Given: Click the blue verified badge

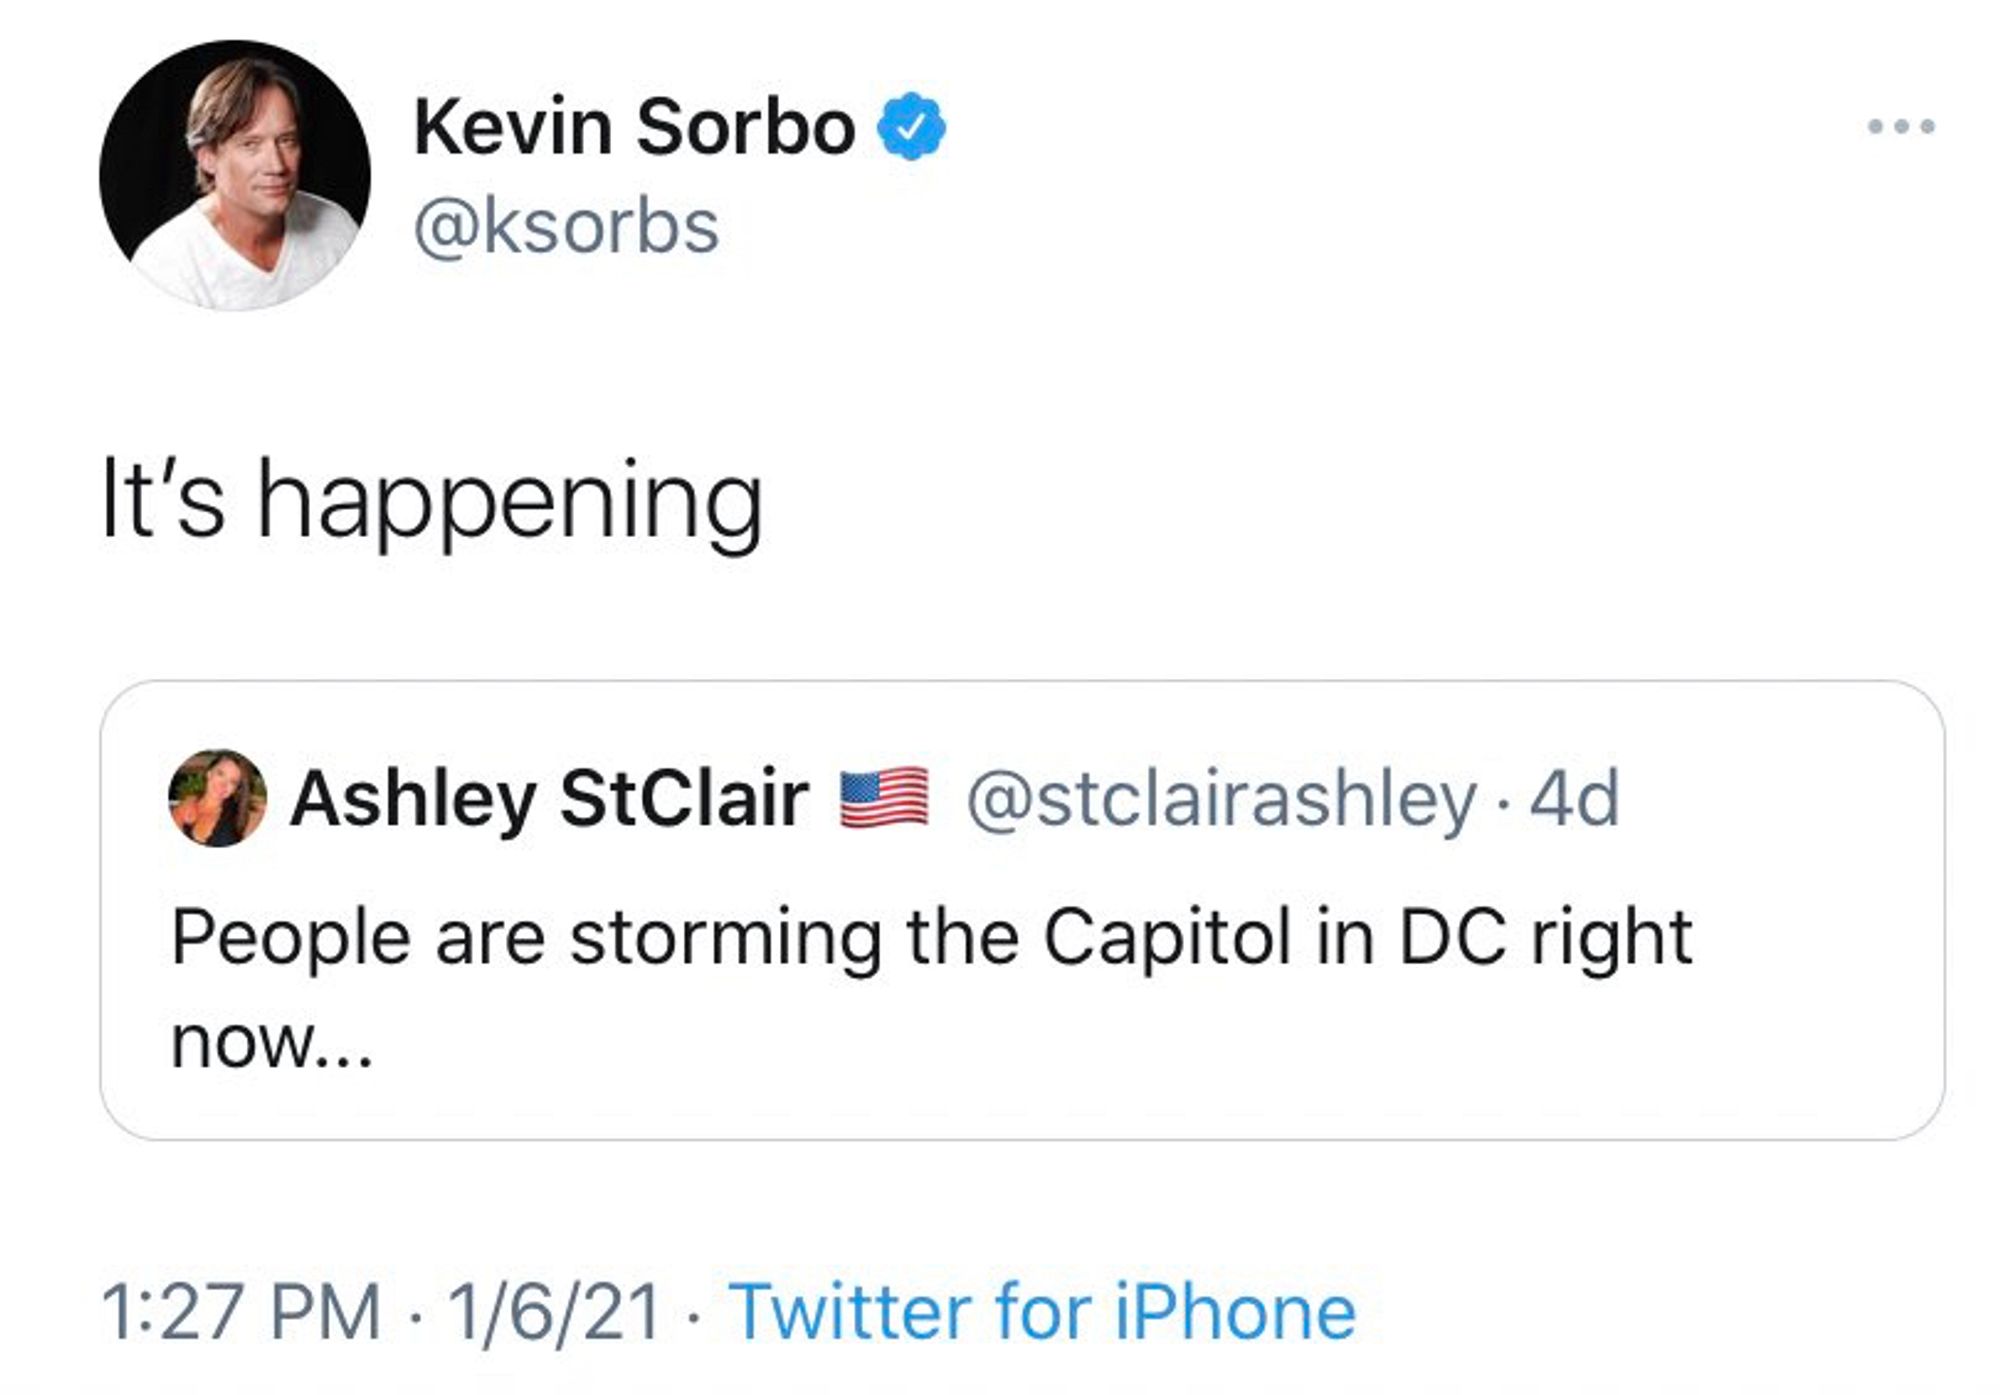Looking at the screenshot, I should click(x=911, y=126).
